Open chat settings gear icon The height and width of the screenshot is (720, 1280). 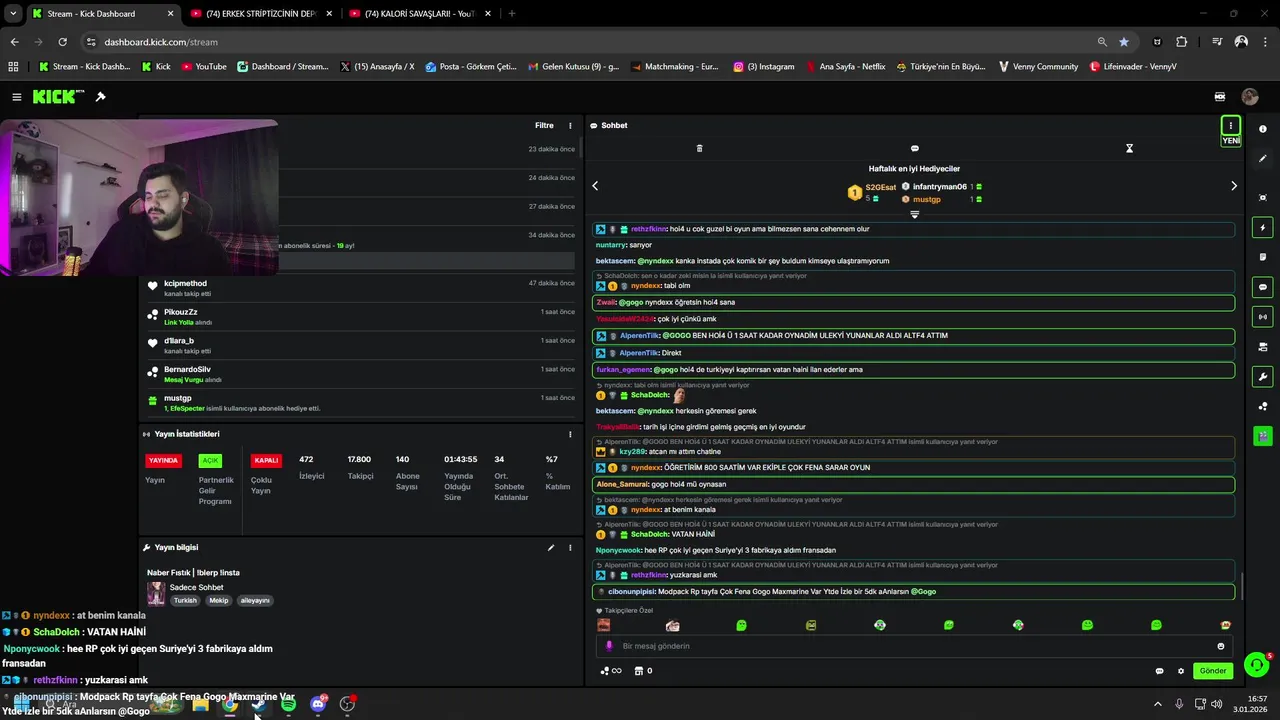click(1181, 671)
